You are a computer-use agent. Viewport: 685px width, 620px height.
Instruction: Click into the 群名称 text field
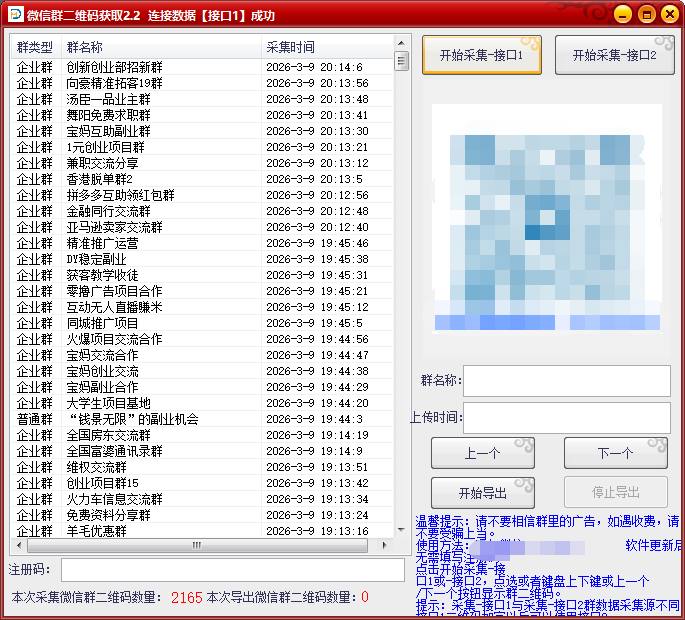click(566, 381)
